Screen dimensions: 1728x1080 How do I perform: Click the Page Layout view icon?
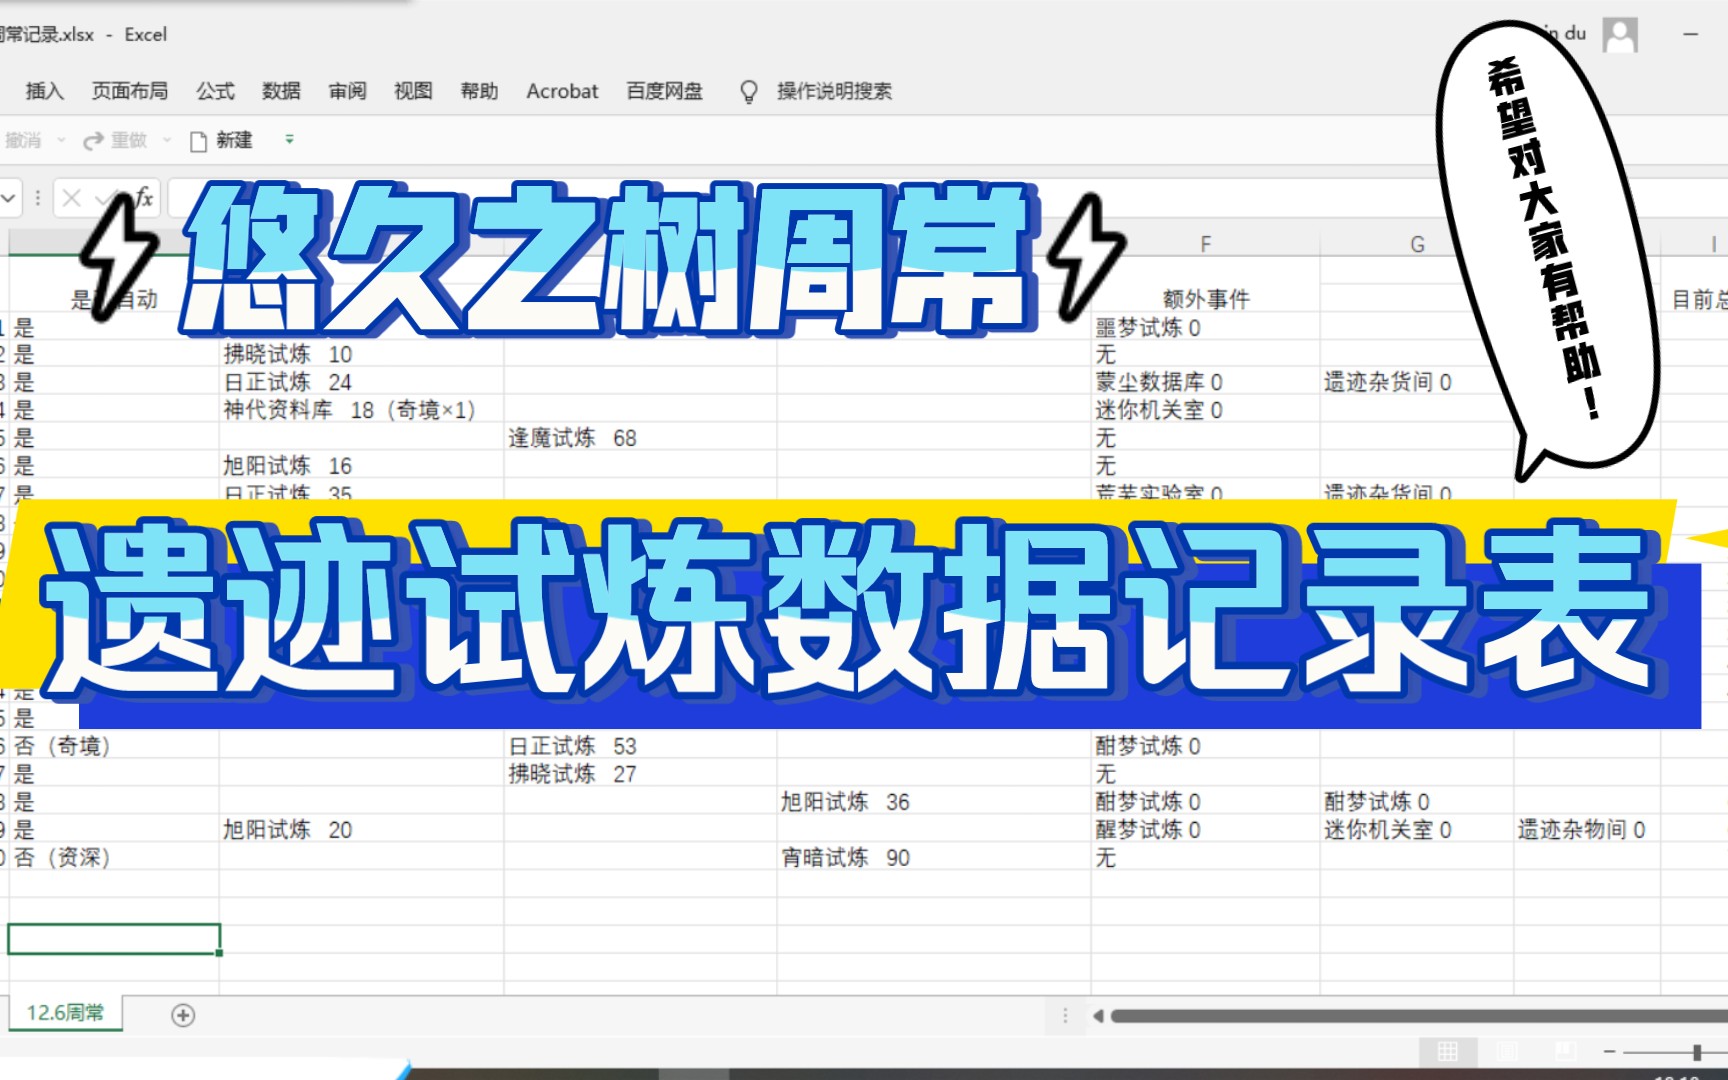tap(1507, 1051)
